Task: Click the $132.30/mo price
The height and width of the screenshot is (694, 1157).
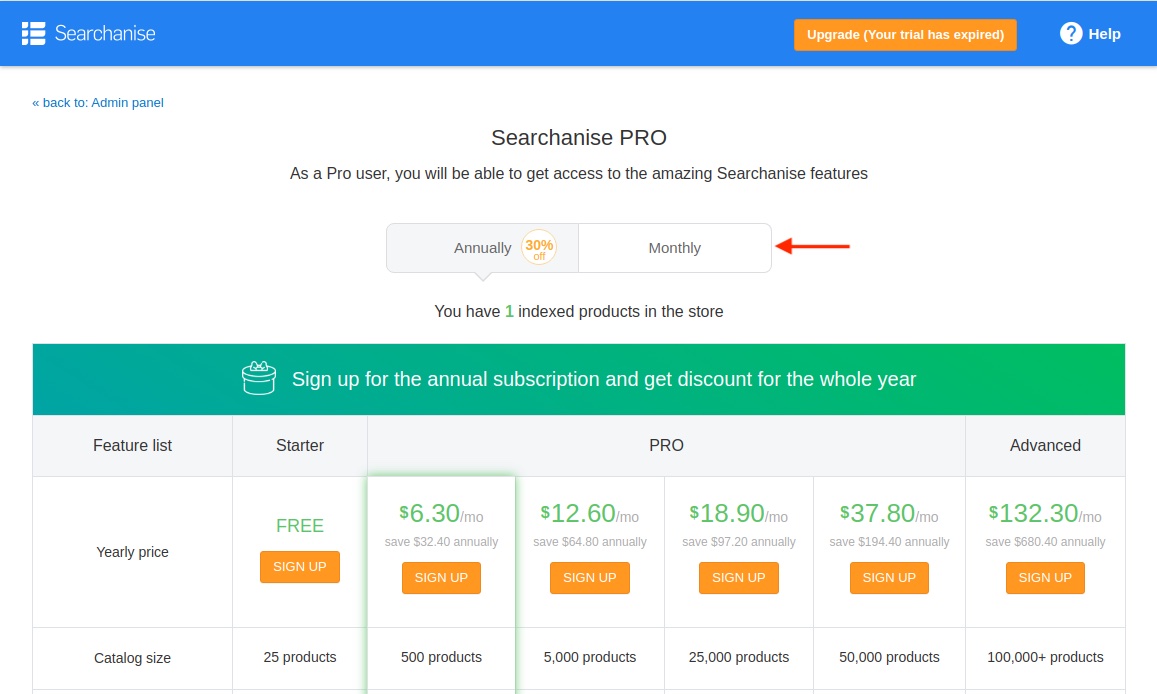Action: [1045, 513]
